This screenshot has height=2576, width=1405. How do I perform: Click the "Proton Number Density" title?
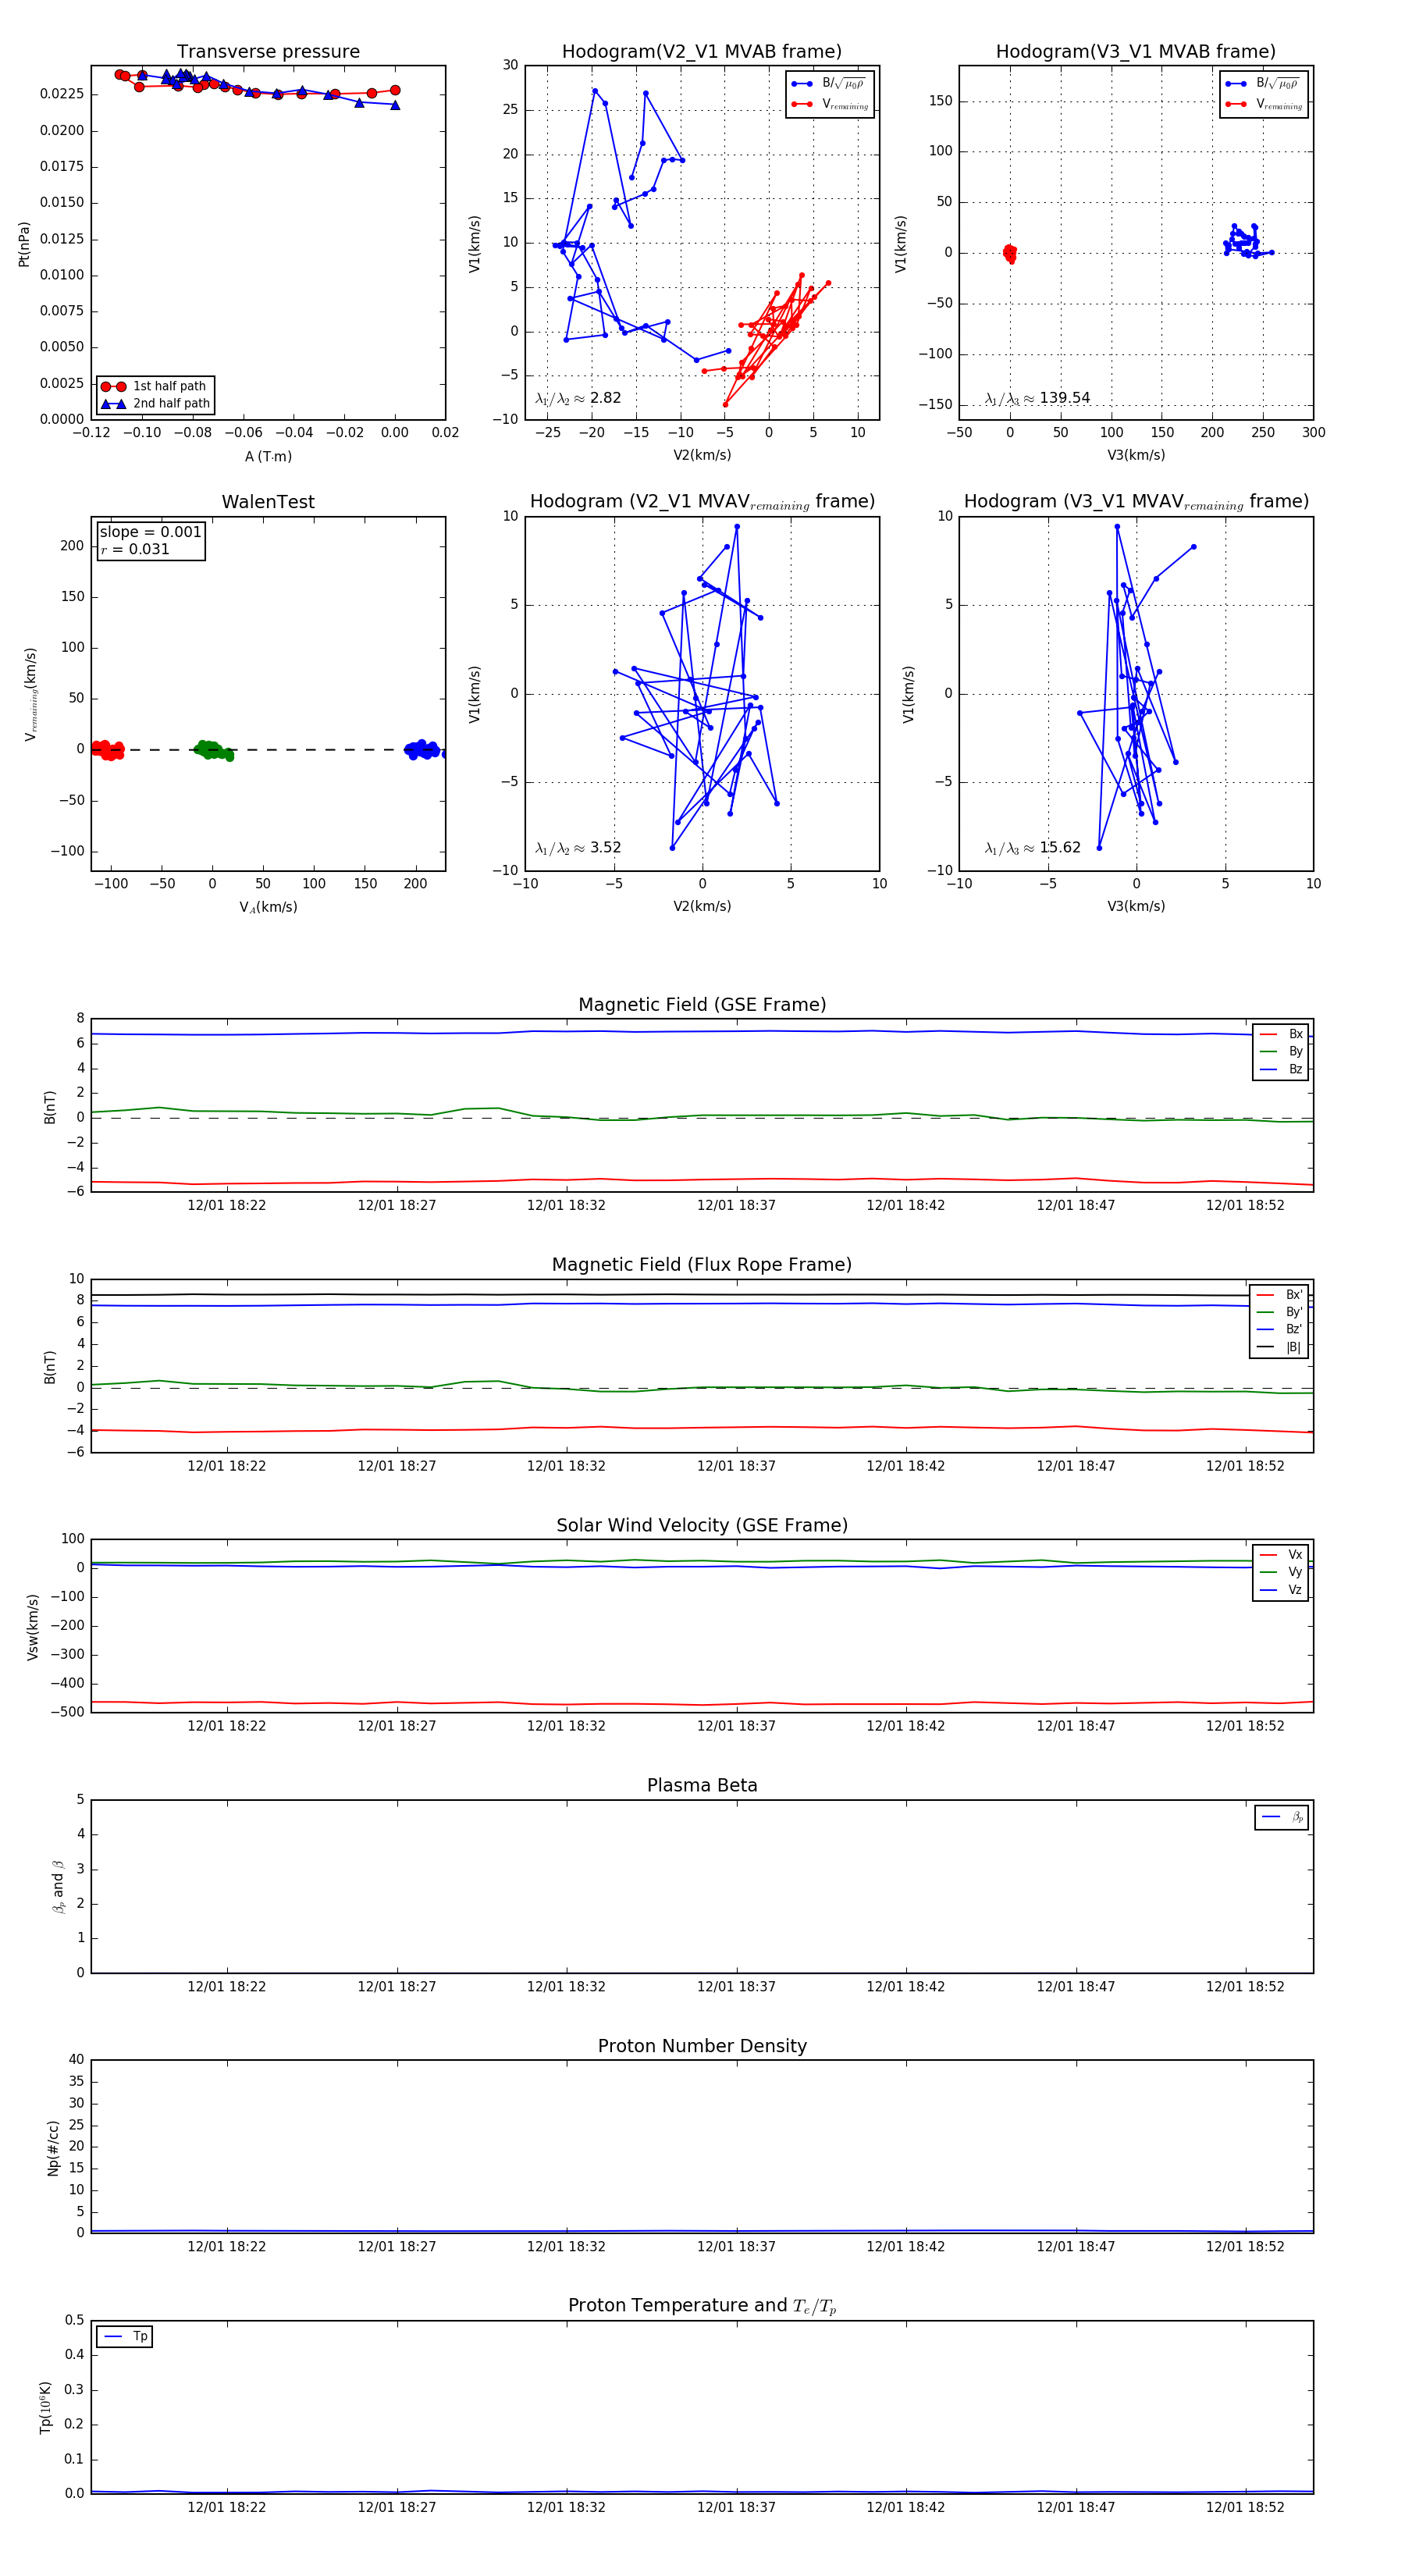[702, 2046]
